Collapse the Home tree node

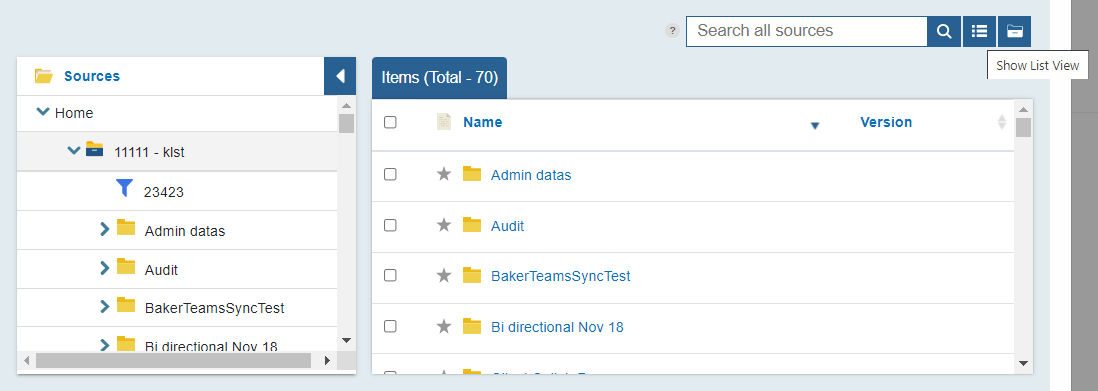click(43, 112)
